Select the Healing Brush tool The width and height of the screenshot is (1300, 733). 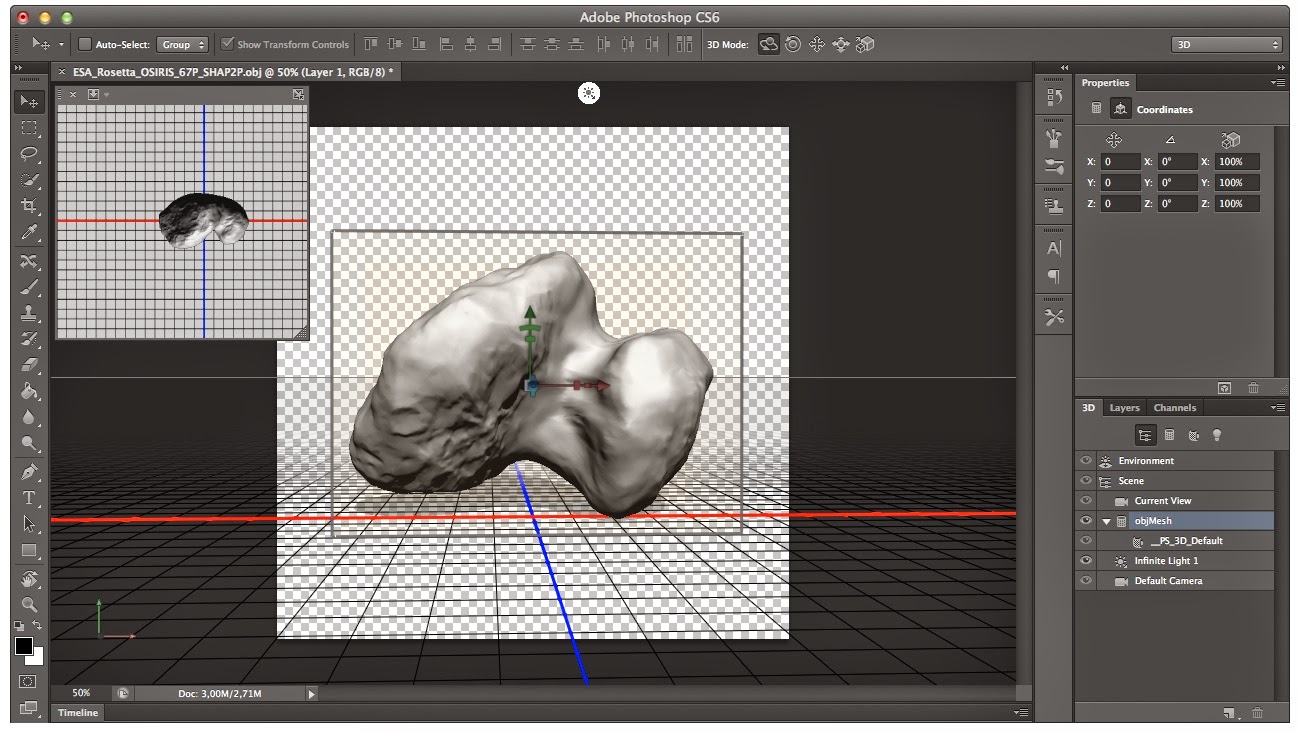[29, 262]
